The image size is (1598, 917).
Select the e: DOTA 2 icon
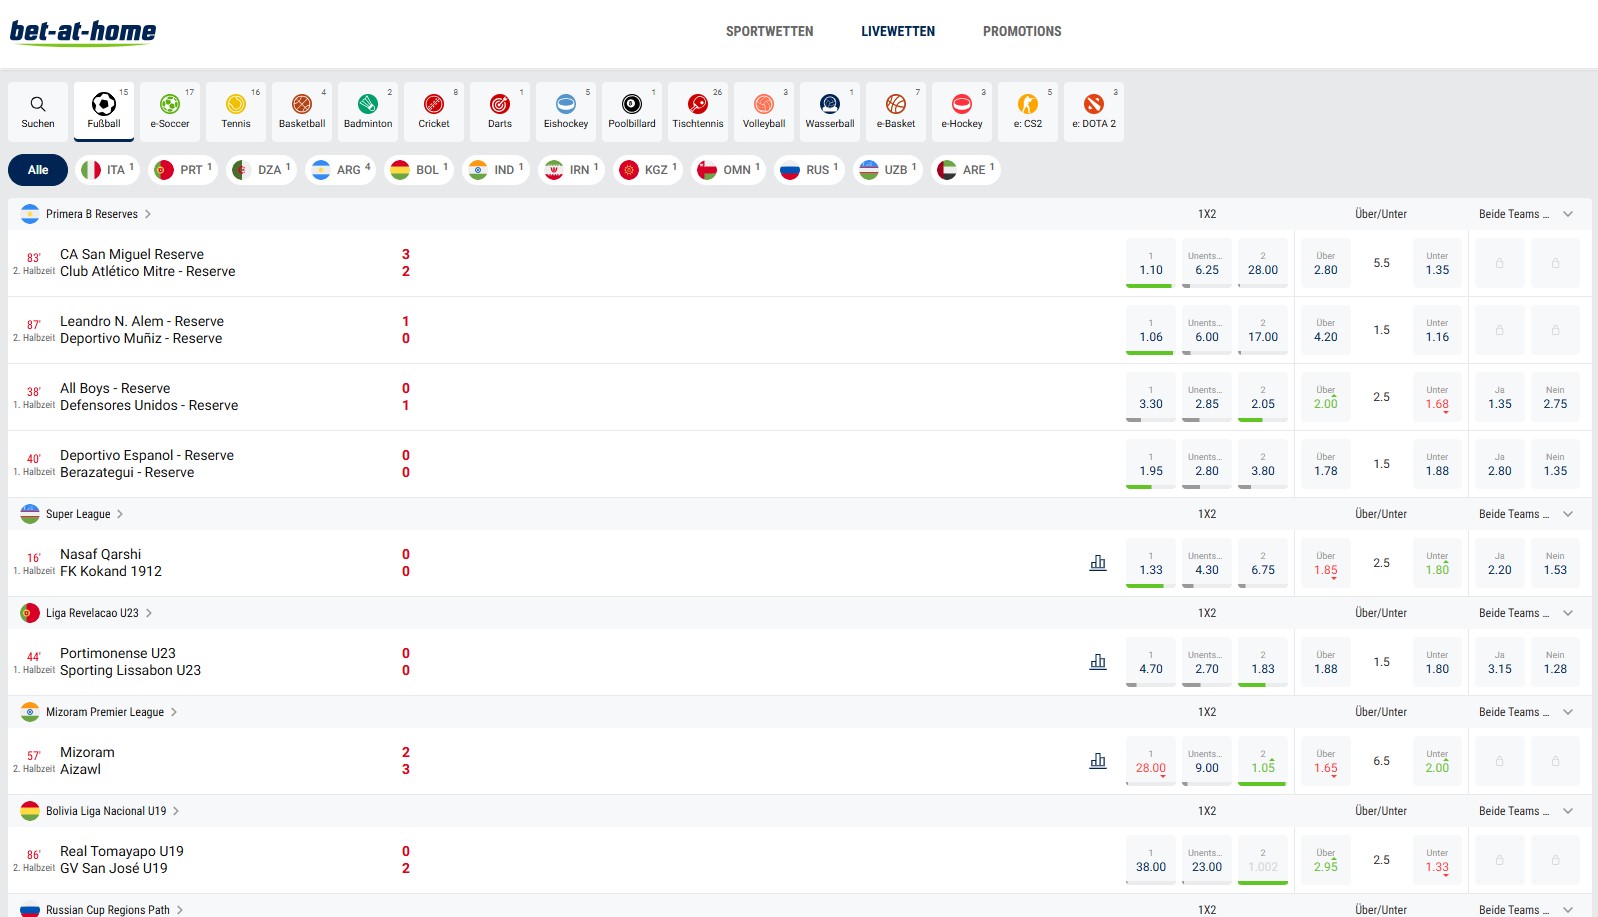coord(1094,111)
